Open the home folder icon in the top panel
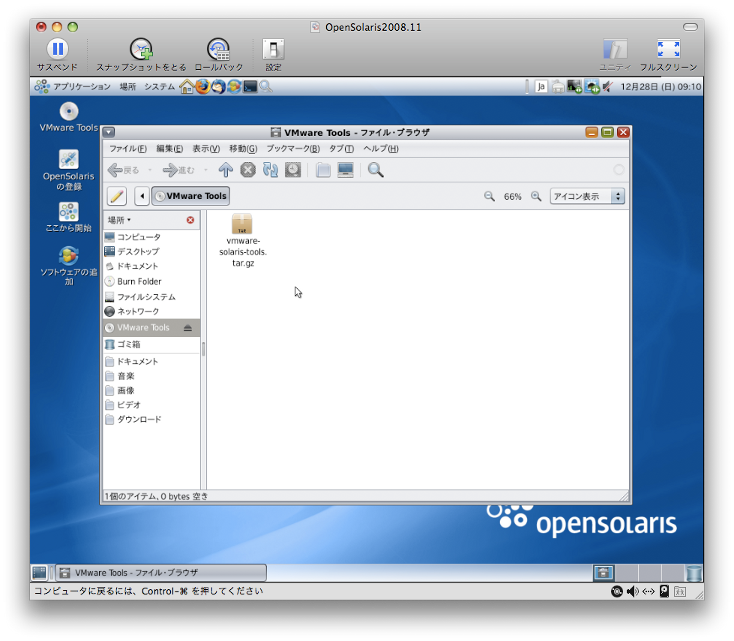 [186, 87]
